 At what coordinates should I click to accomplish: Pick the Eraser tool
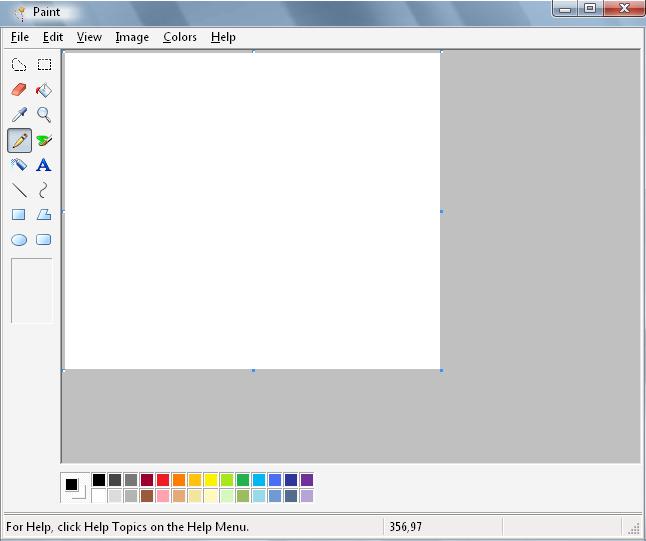(x=19, y=89)
